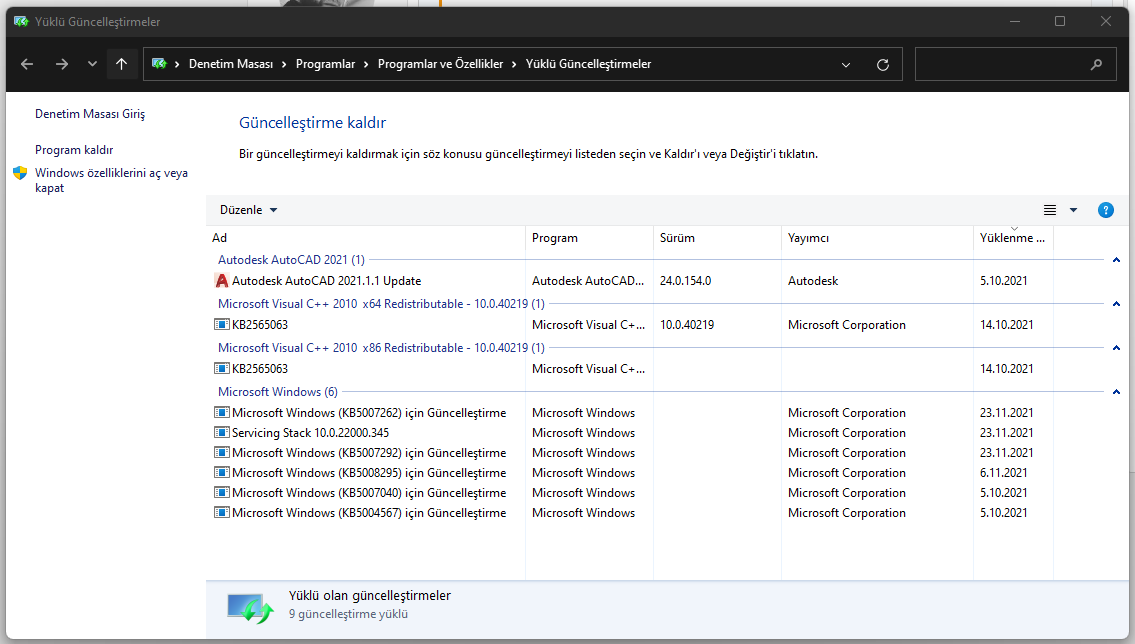This screenshot has width=1135, height=644.
Task: Collapse the Visual C++ 2010 x64 group
Action: tap(1115, 304)
